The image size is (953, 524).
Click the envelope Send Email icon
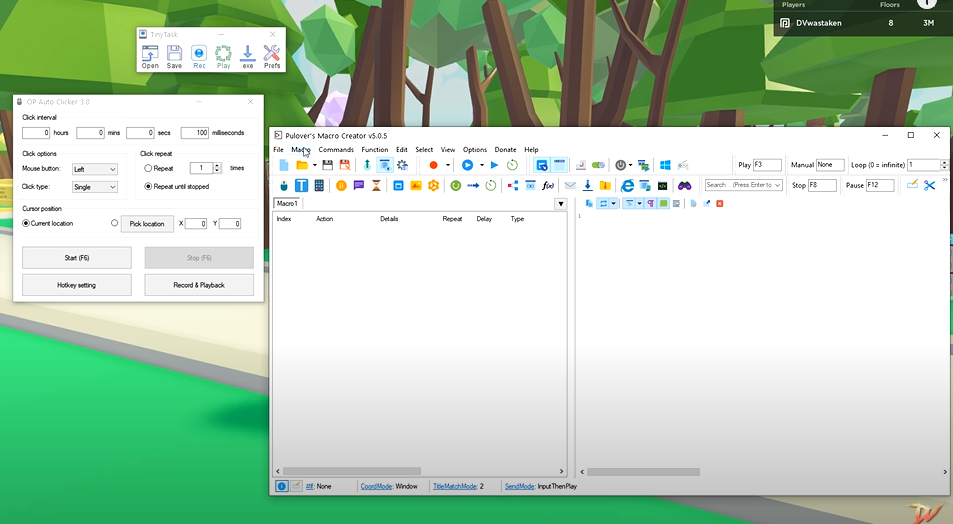point(570,185)
